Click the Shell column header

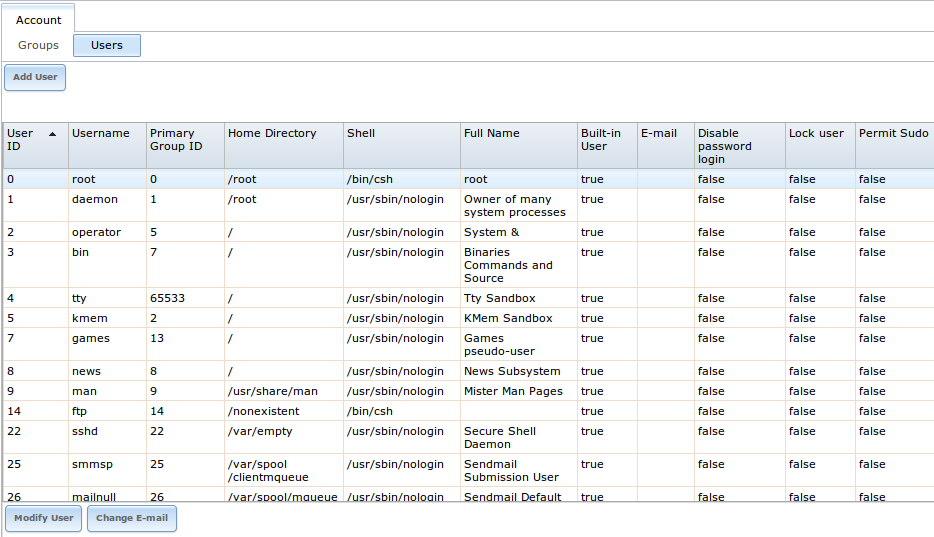(x=361, y=134)
